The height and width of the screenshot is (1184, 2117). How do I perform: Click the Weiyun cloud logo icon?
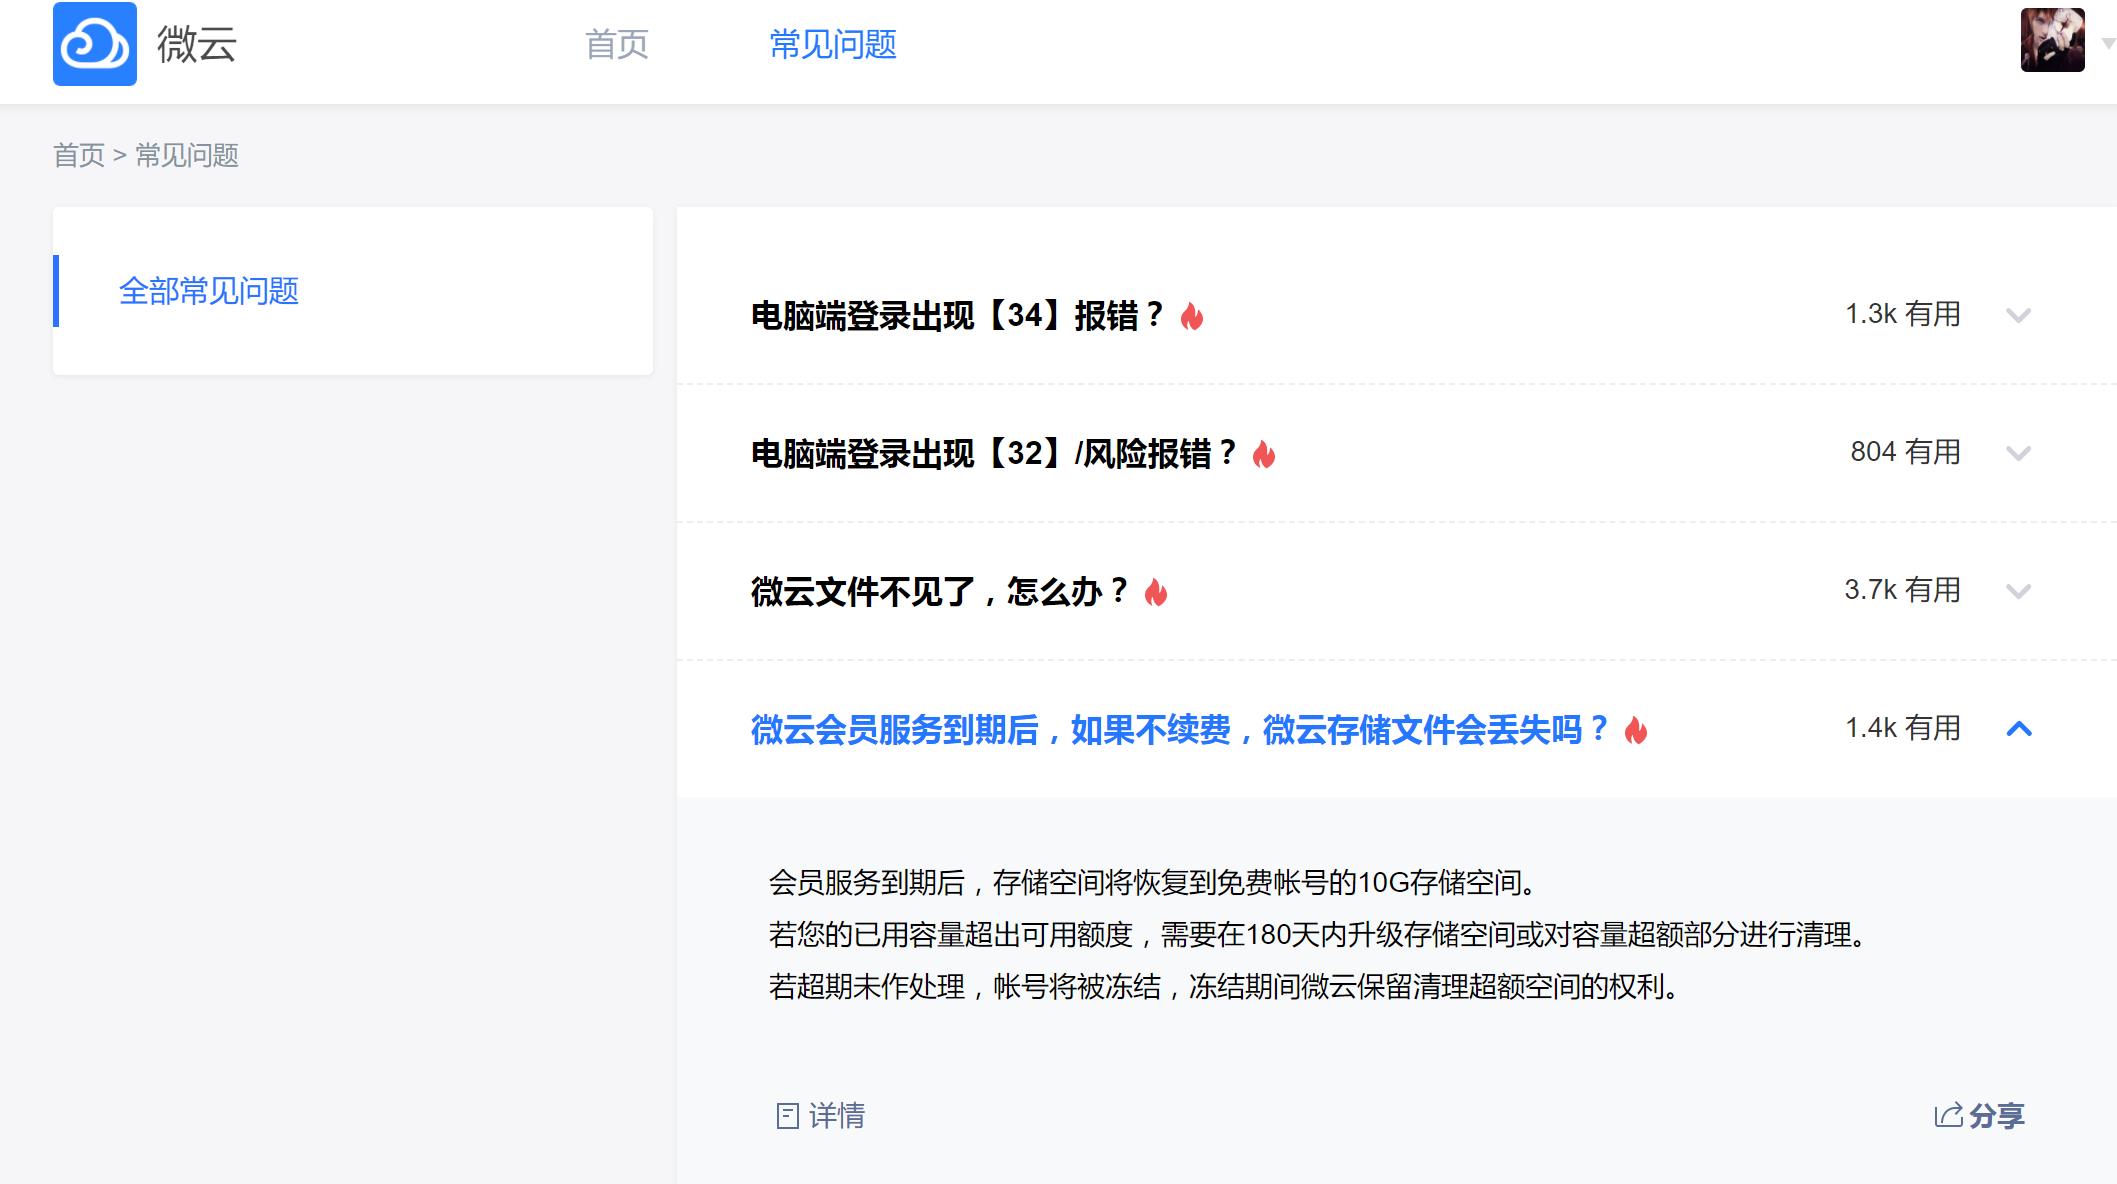click(x=95, y=44)
